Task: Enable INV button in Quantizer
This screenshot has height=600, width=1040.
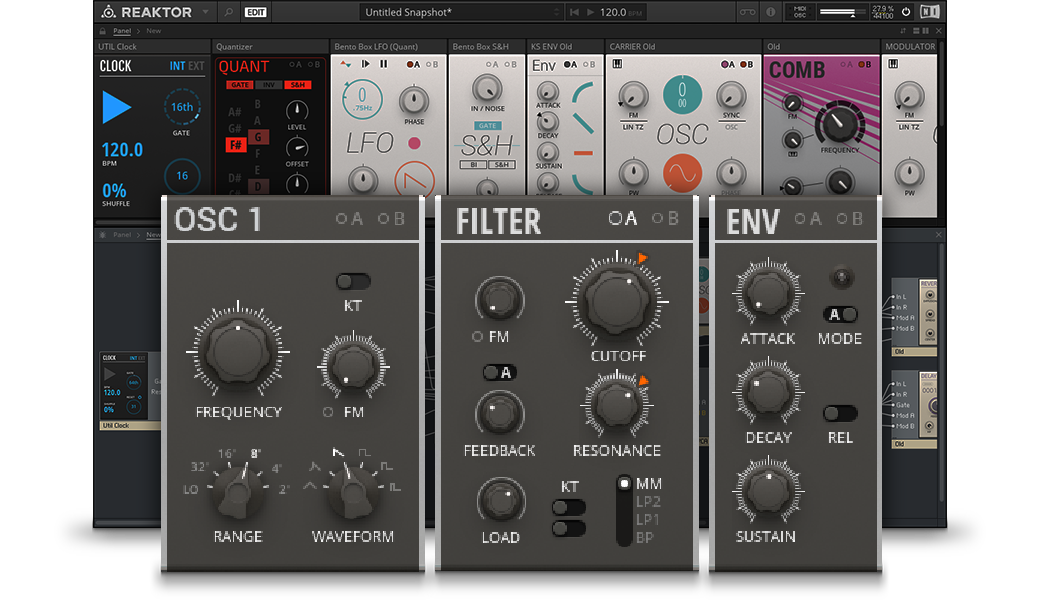Action: pyautogui.click(x=269, y=85)
